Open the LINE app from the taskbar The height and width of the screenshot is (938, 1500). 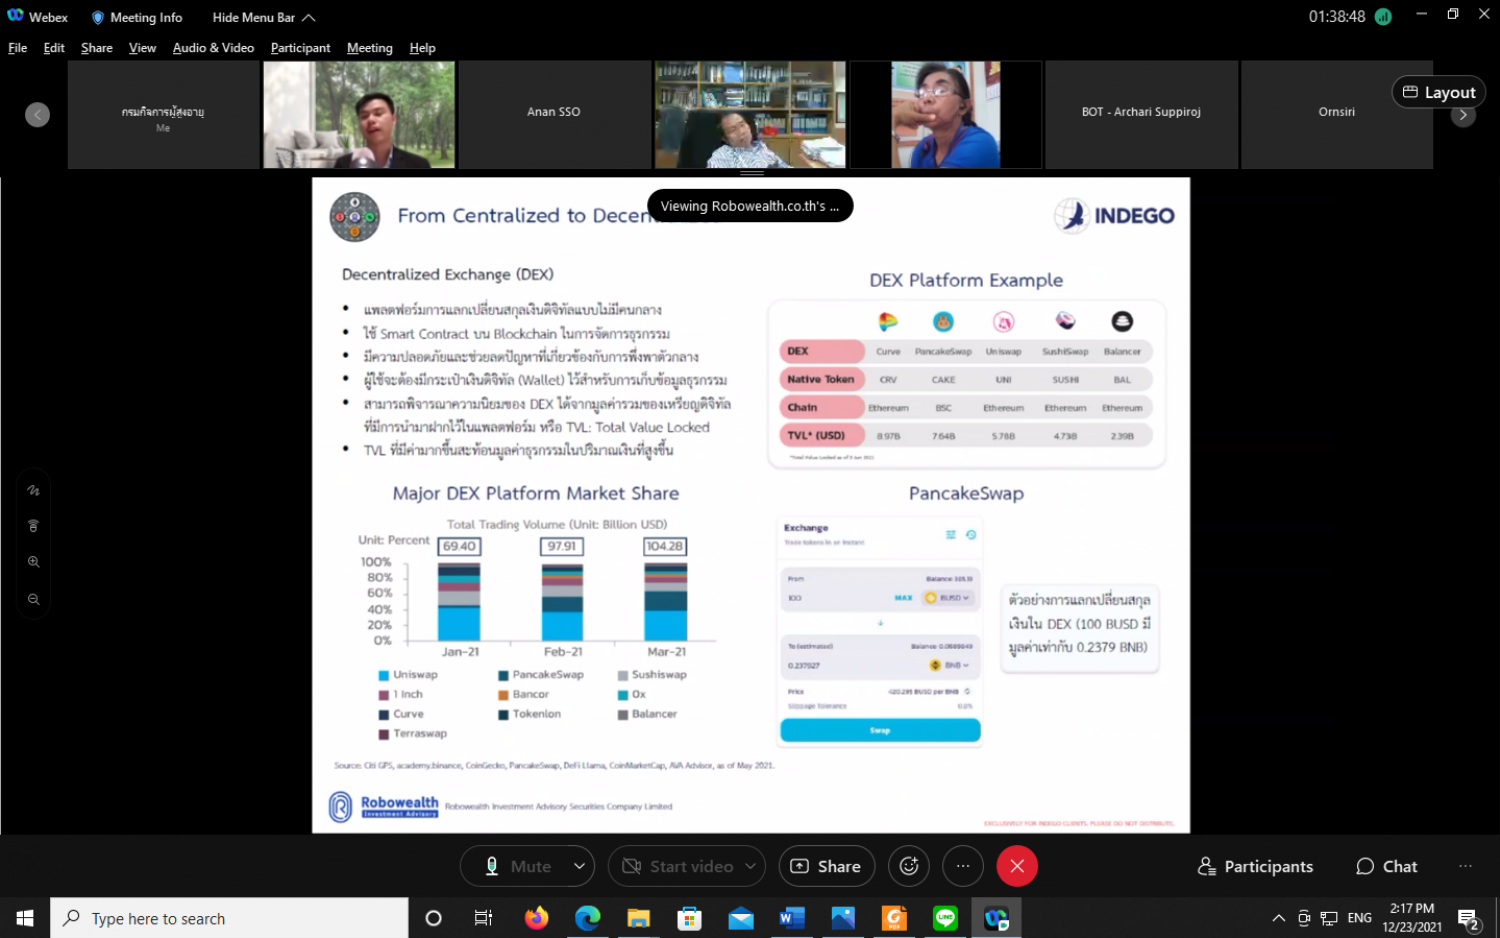coord(945,918)
